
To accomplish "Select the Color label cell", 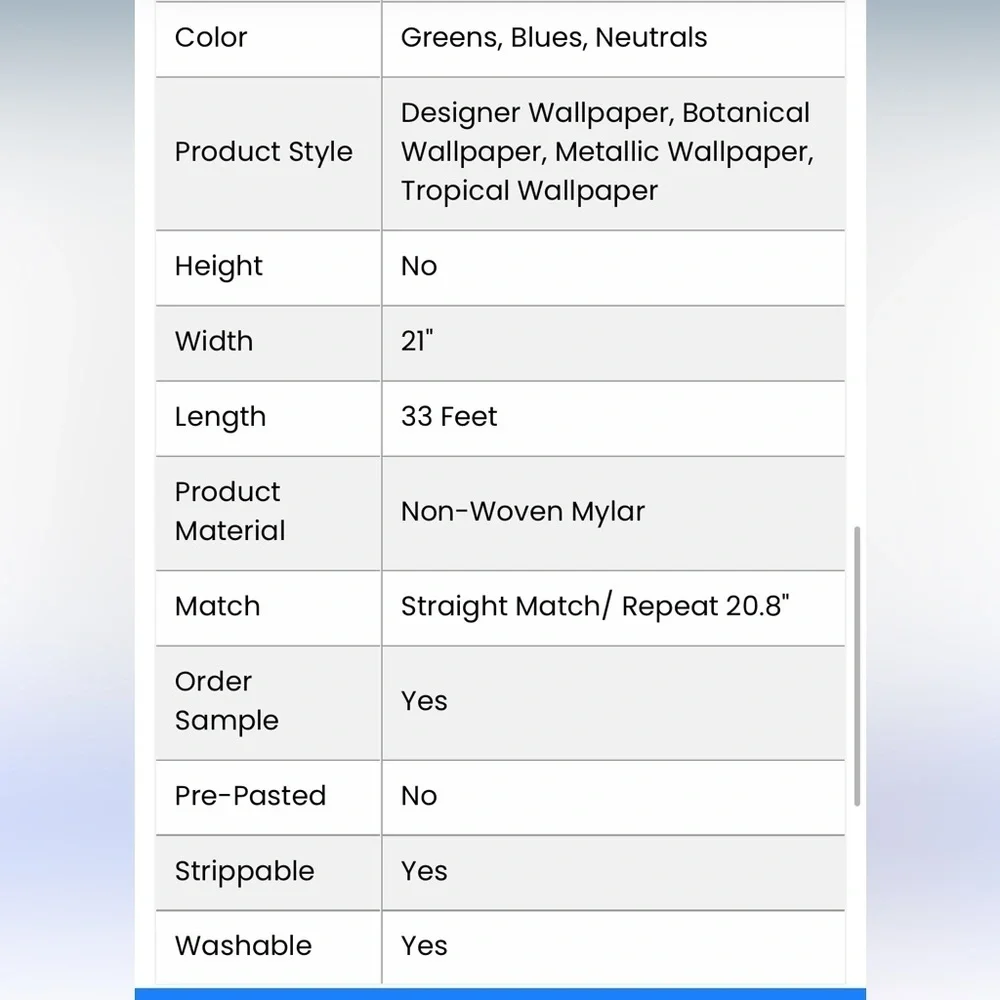I will pos(268,38).
